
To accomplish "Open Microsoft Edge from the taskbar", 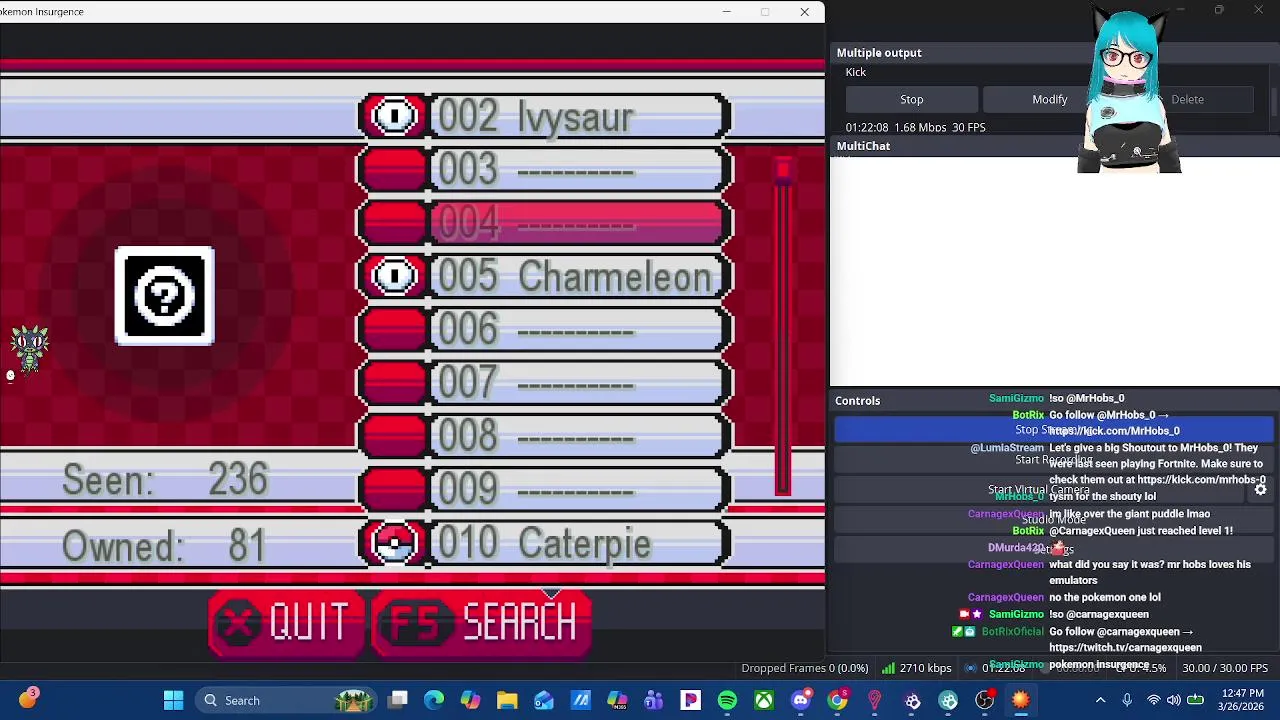I will (x=434, y=700).
